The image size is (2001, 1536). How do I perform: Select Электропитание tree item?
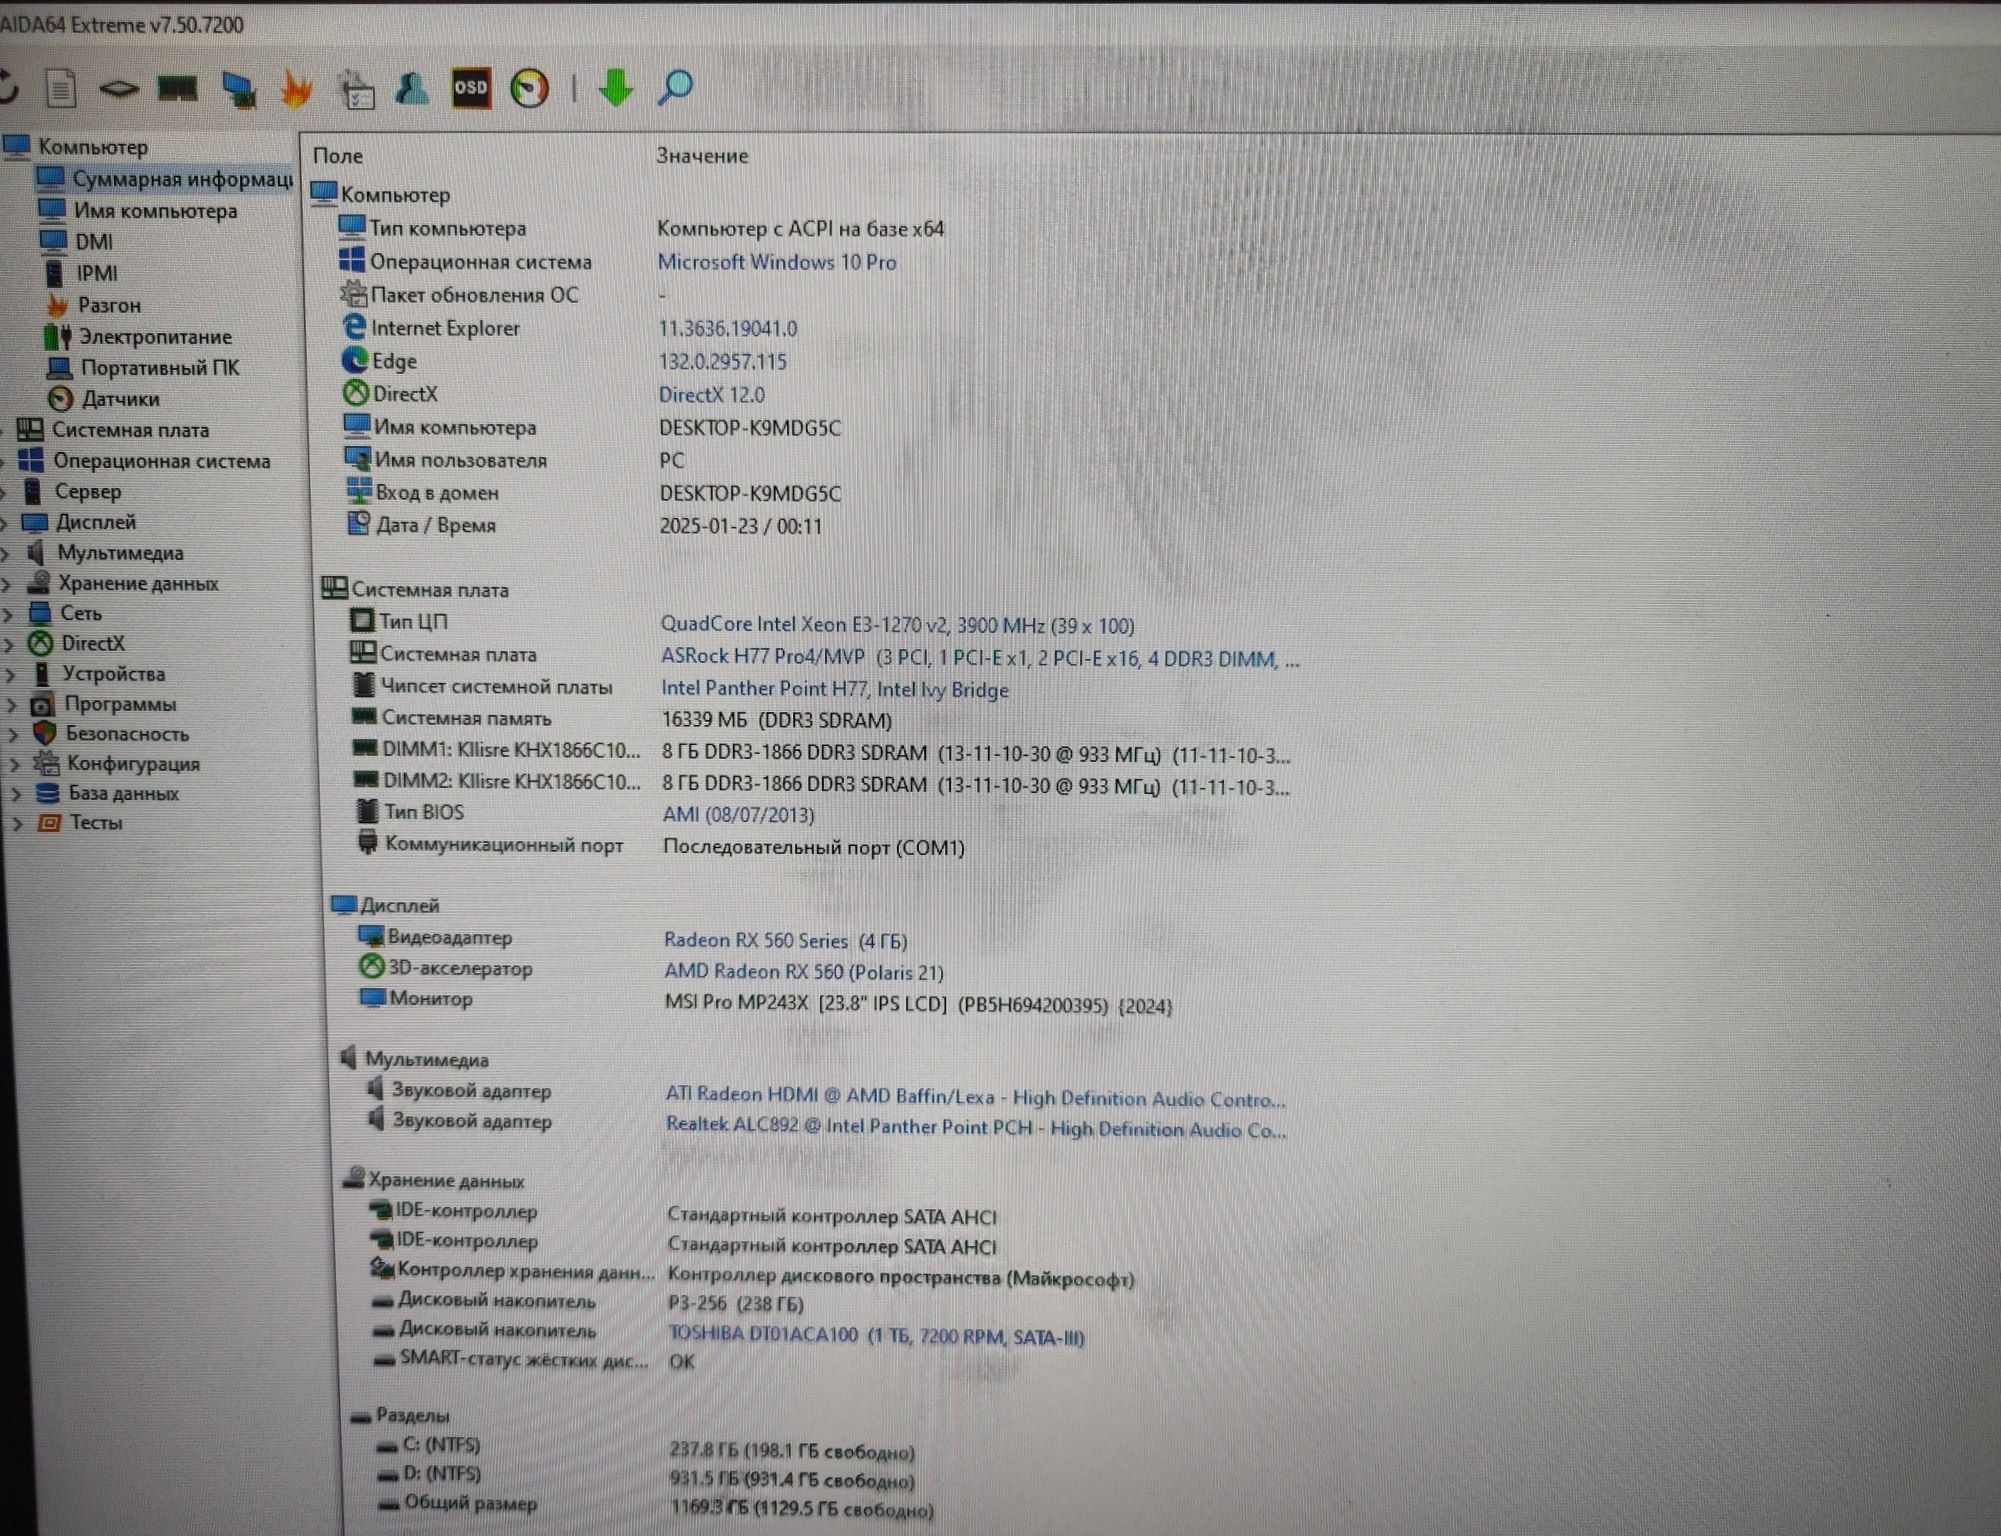pos(138,337)
